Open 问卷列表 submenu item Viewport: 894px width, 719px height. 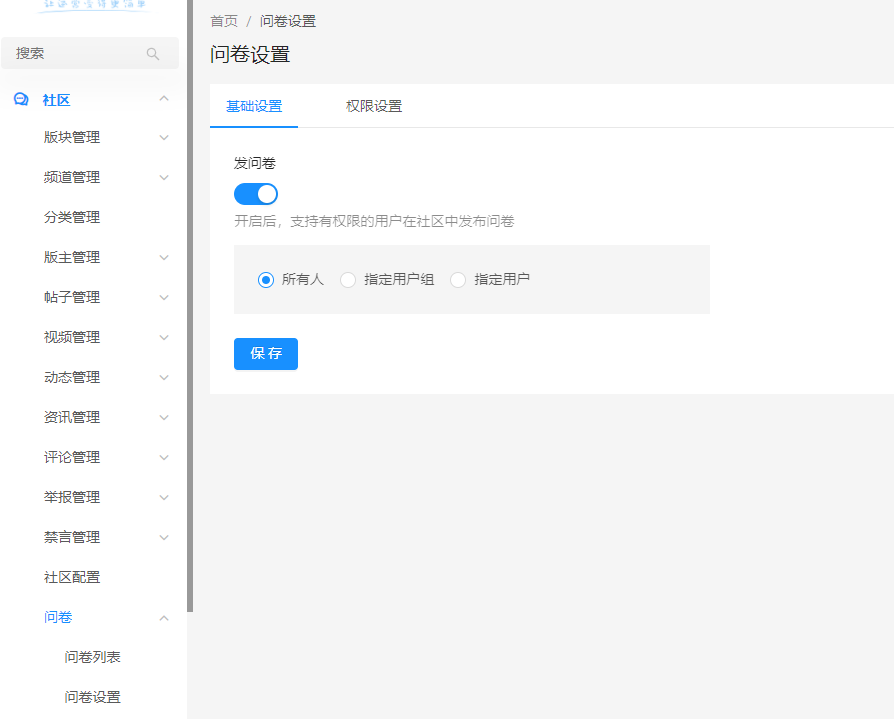92,657
